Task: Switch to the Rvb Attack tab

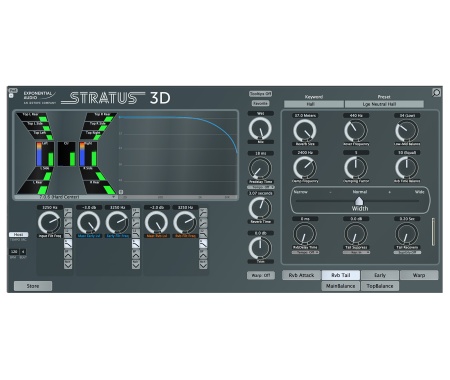Action: [x=301, y=275]
